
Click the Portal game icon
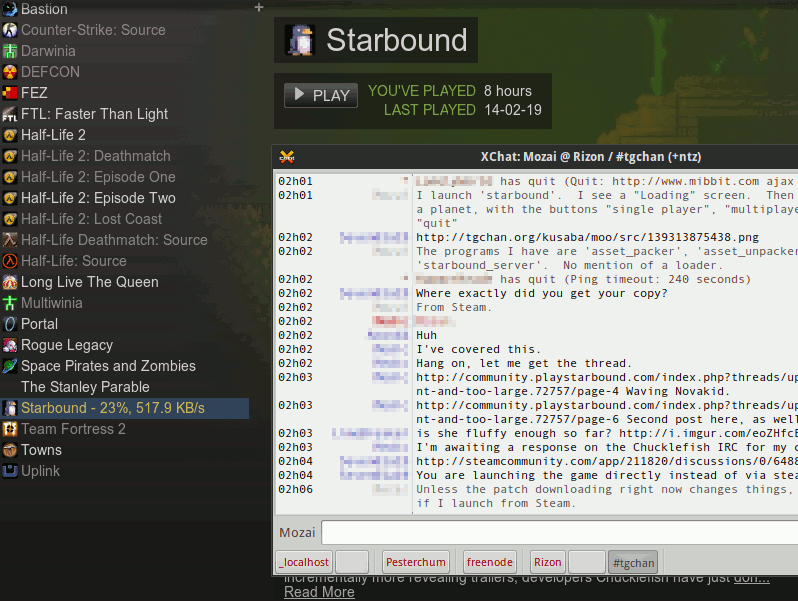pos(10,324)
